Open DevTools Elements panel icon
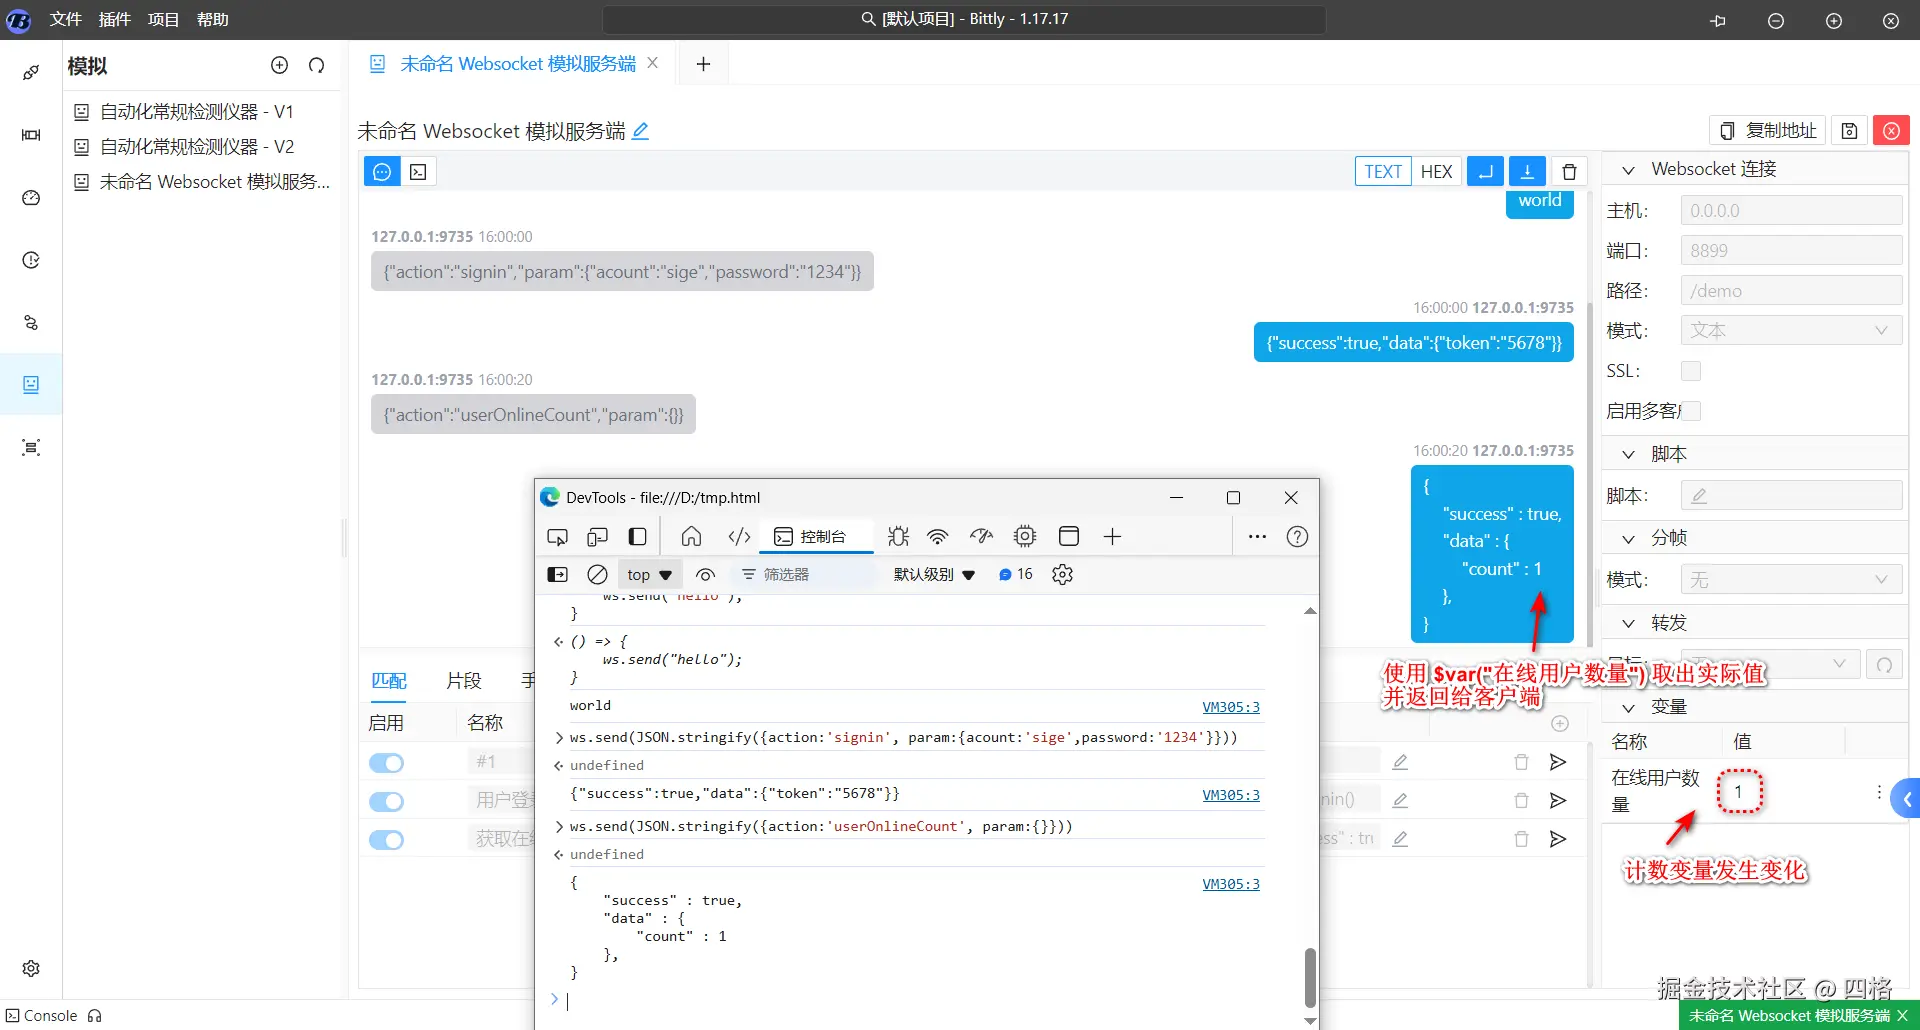The image size is (1920, 1030). tap(739, 537)
